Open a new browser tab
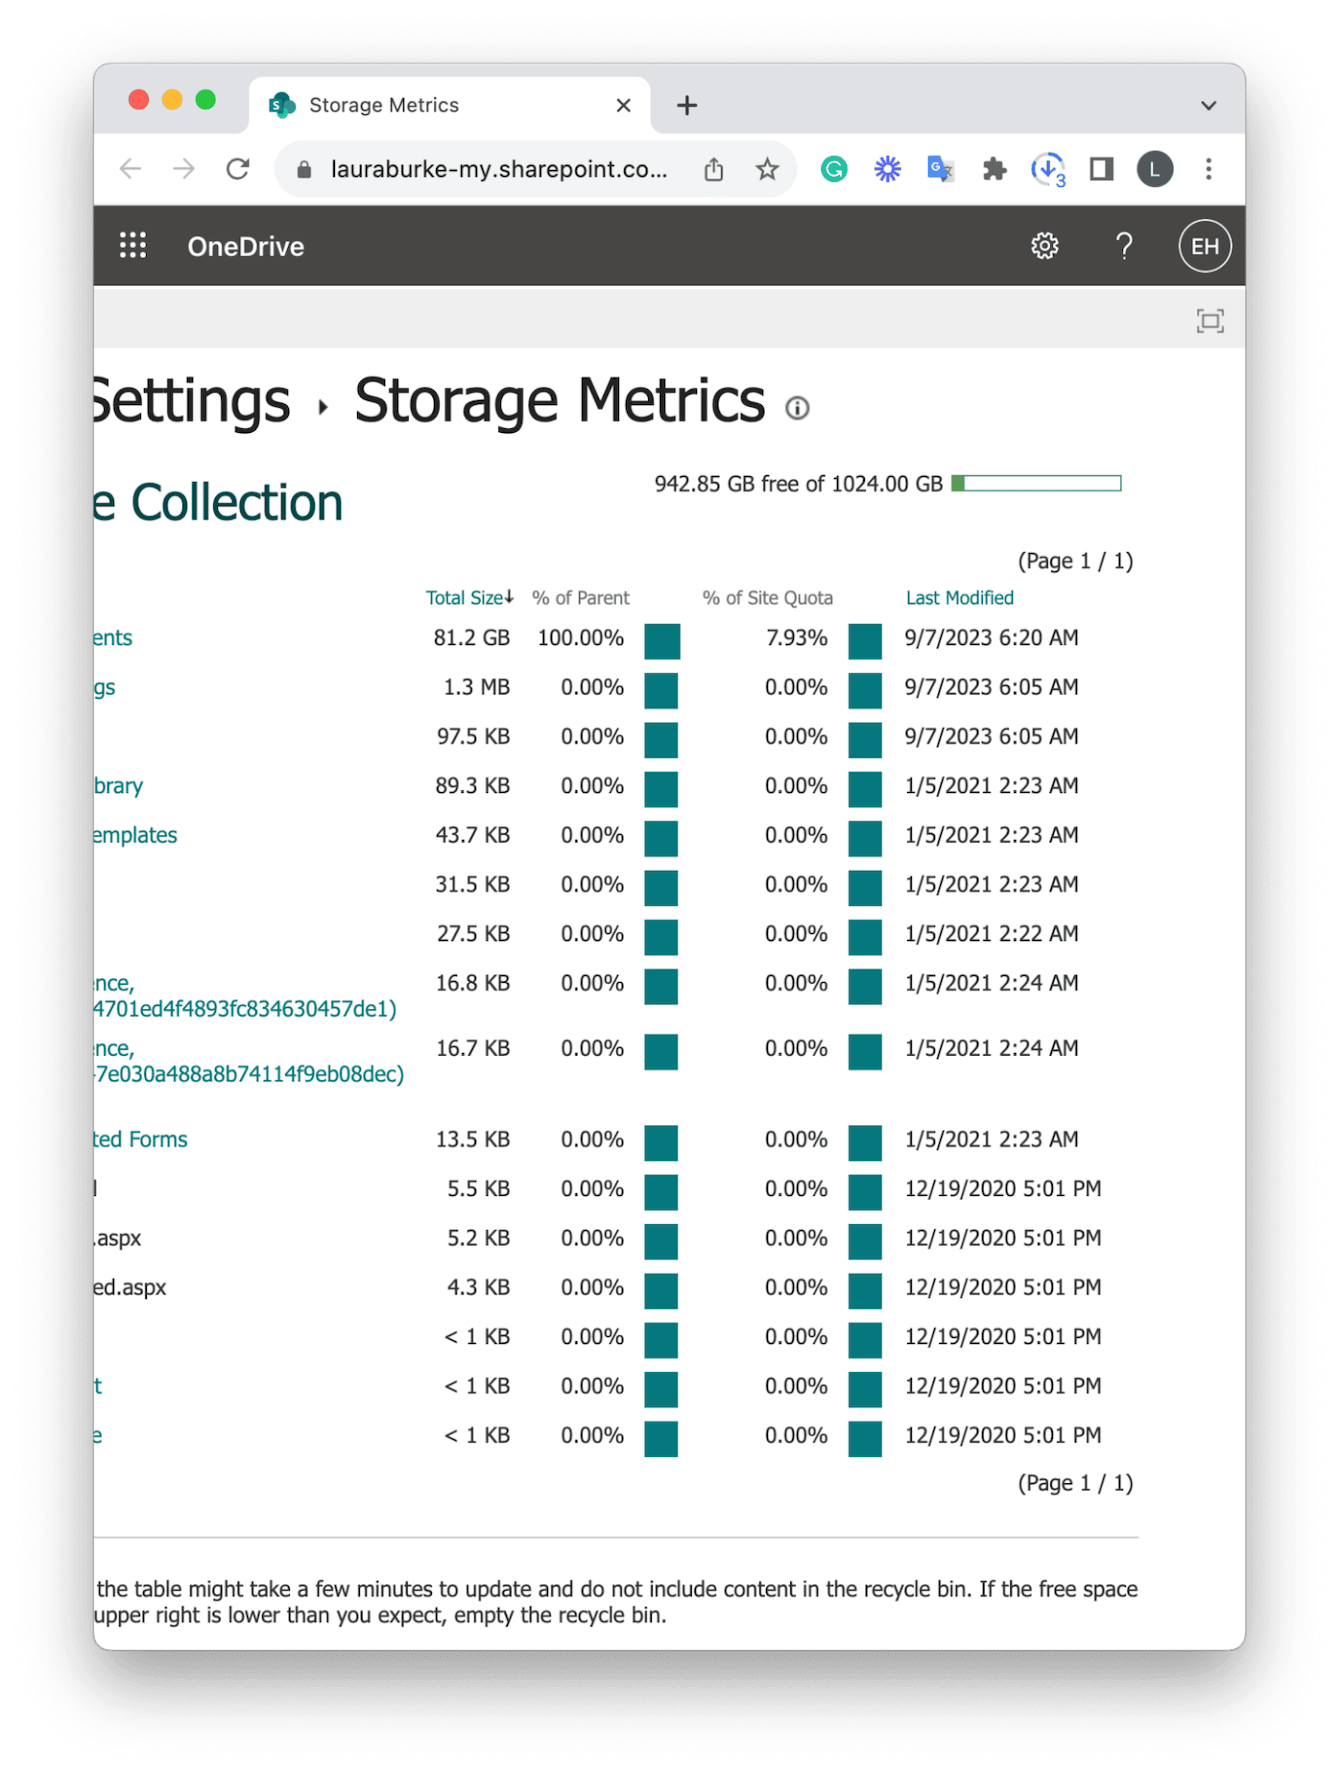The image size is (1340, 1774). (x=687, y=106)
